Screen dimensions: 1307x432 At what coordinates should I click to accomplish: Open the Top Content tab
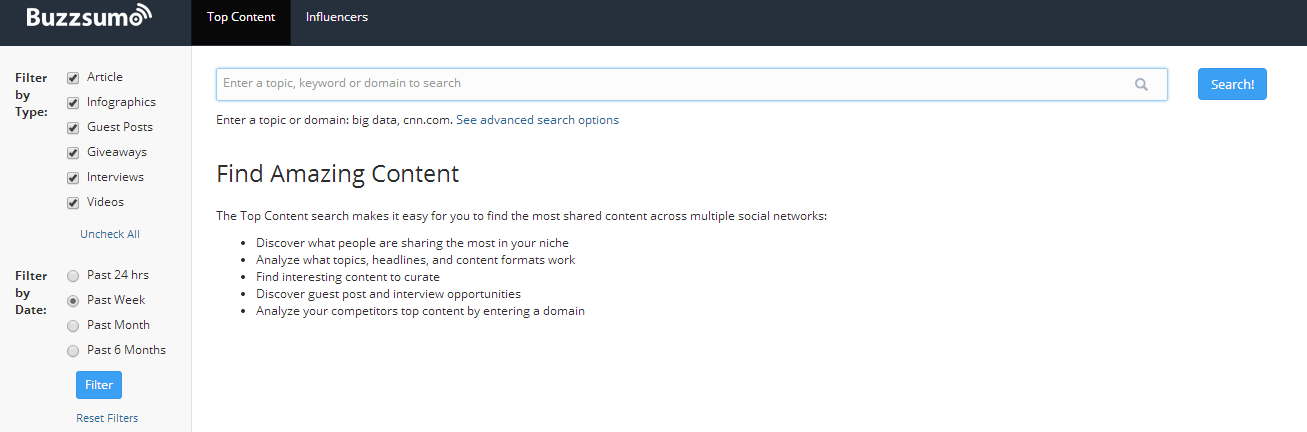tap(241, 17)
